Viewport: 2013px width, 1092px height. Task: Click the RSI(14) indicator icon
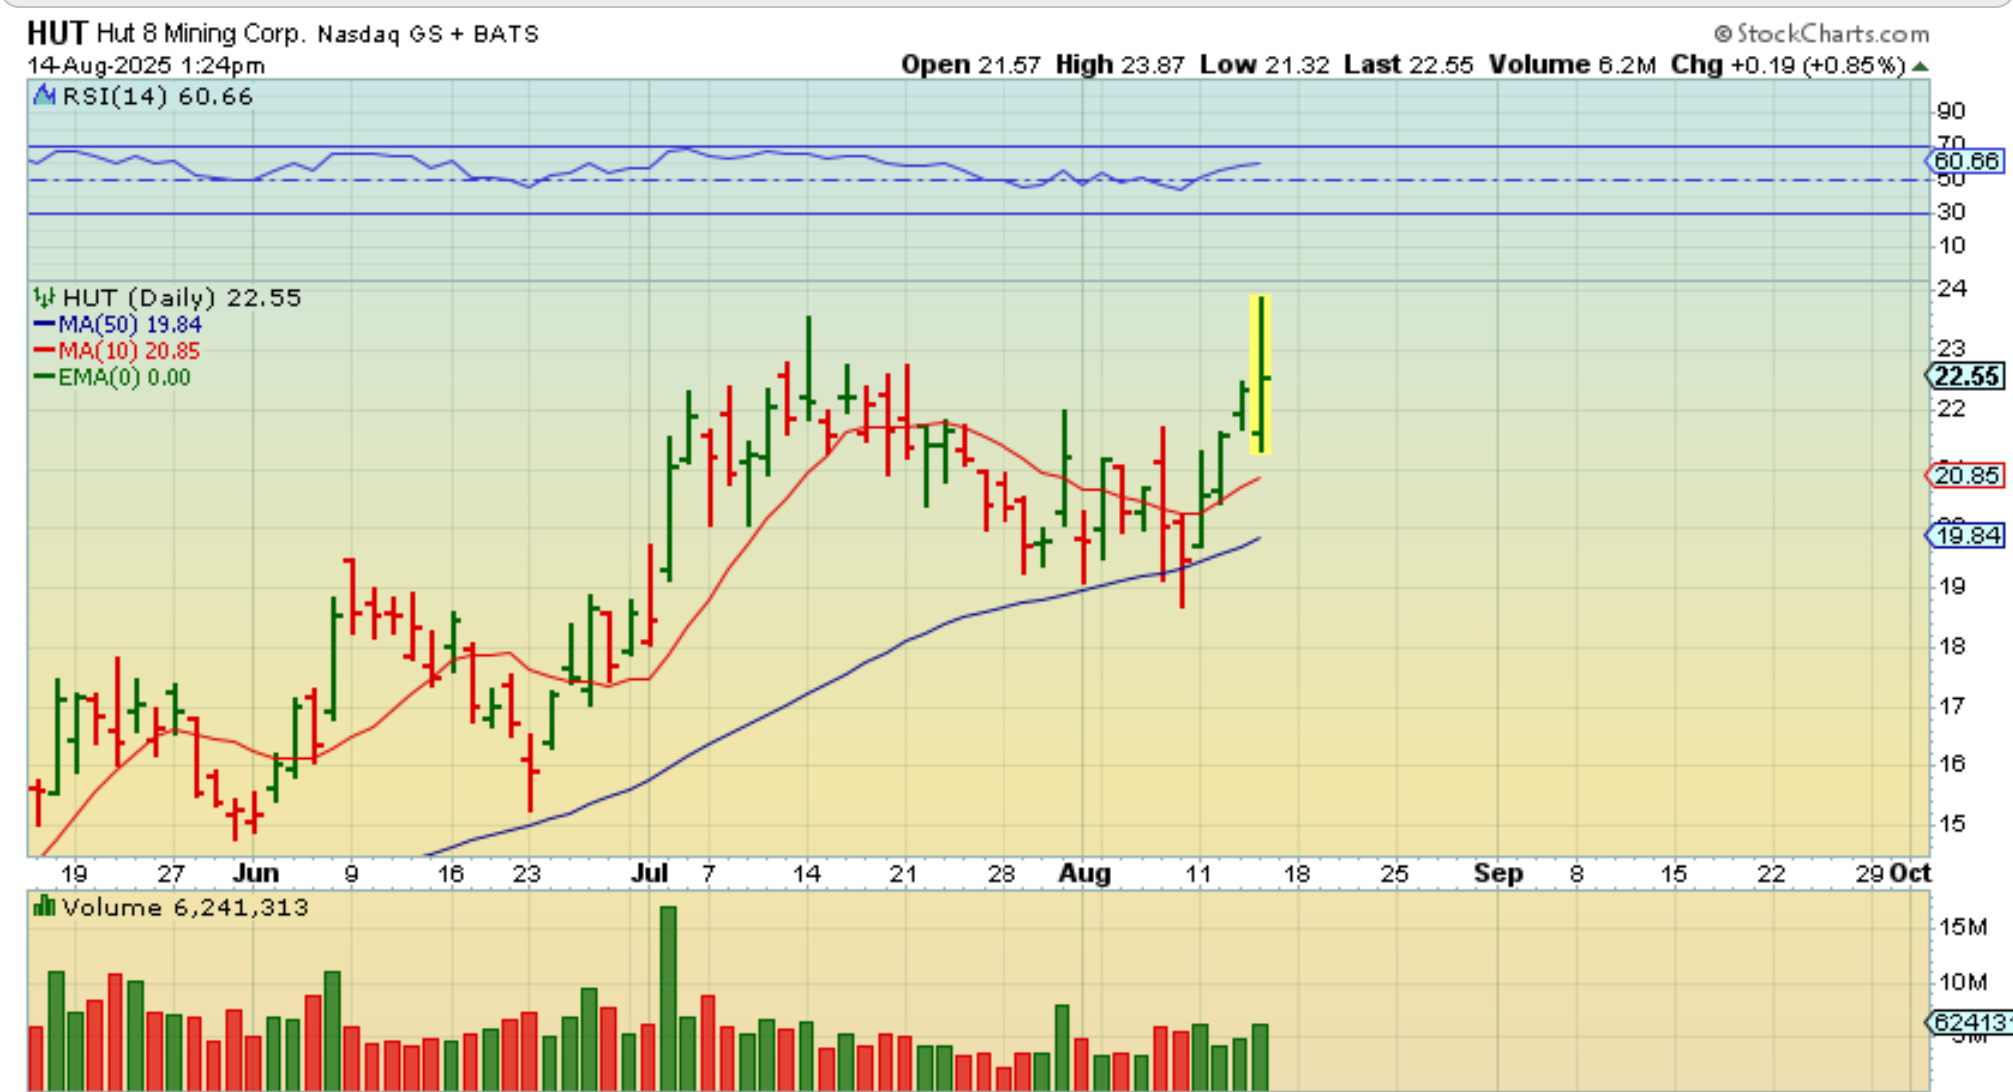(44, 96)
